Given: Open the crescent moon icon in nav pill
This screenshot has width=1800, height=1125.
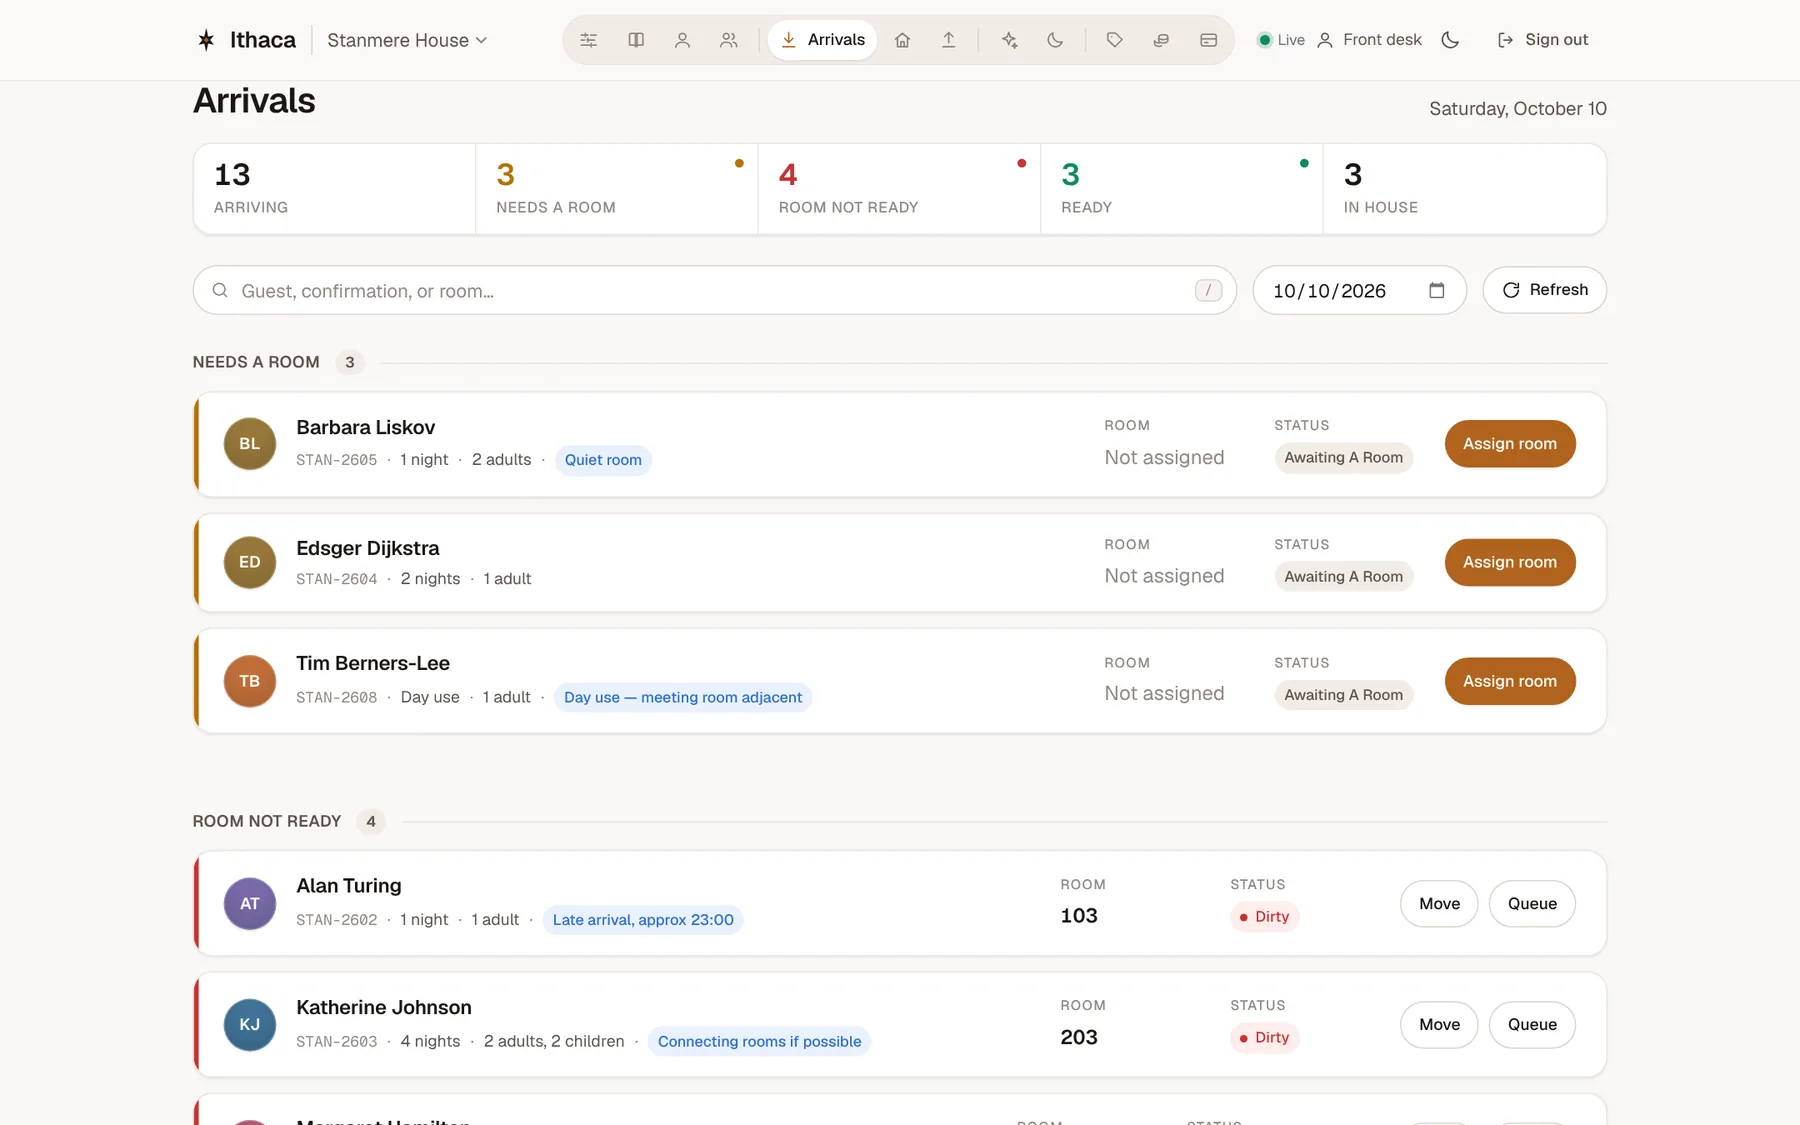Looking at the screenshot, I should click(1055, 40).
